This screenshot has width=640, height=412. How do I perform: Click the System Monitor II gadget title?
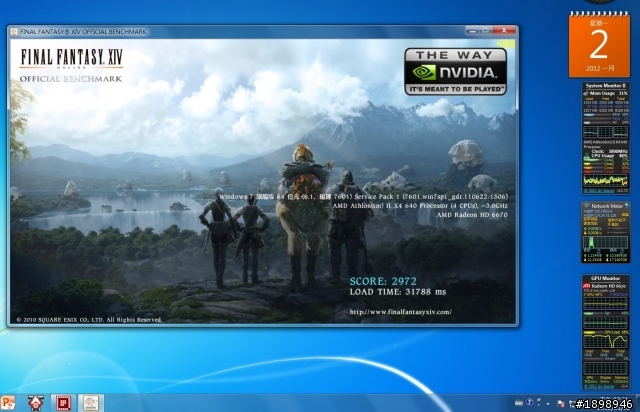[606, 86]
